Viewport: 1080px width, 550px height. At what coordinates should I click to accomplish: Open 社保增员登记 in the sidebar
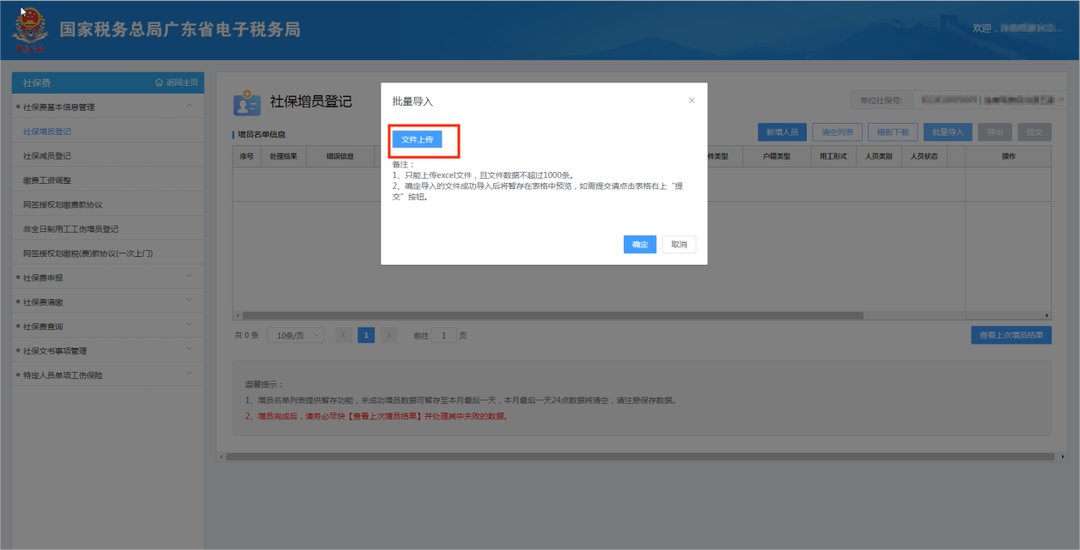pyautogui.click(x=47, y=131)
